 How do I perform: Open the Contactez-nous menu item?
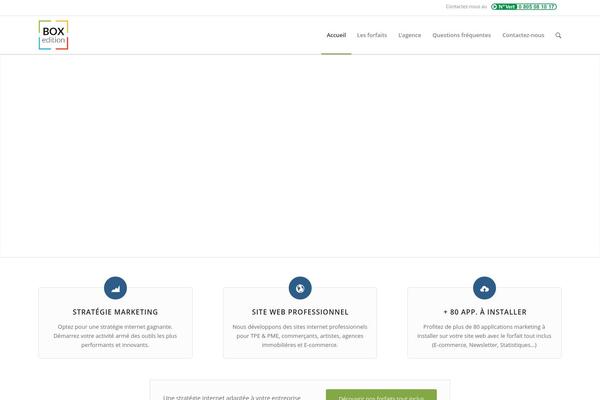(523, 35)
